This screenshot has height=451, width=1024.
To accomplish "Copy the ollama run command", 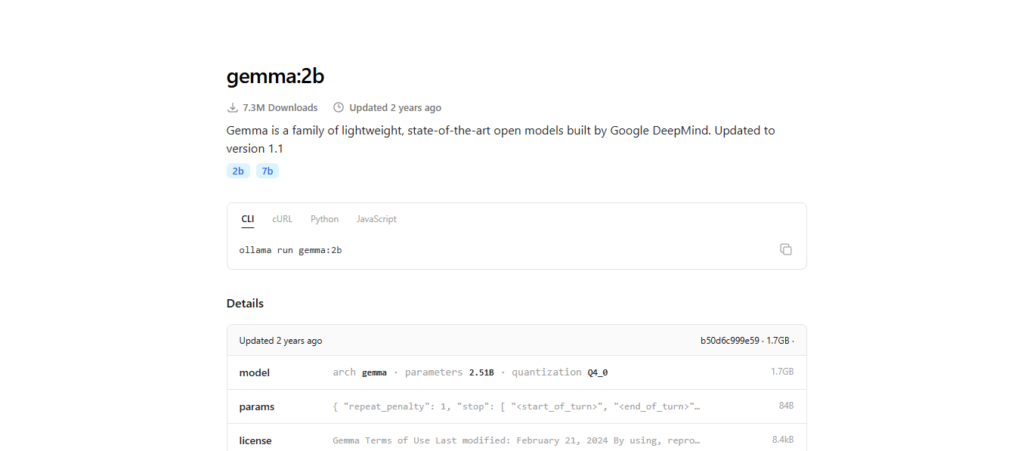I will (x=786, y=249).
